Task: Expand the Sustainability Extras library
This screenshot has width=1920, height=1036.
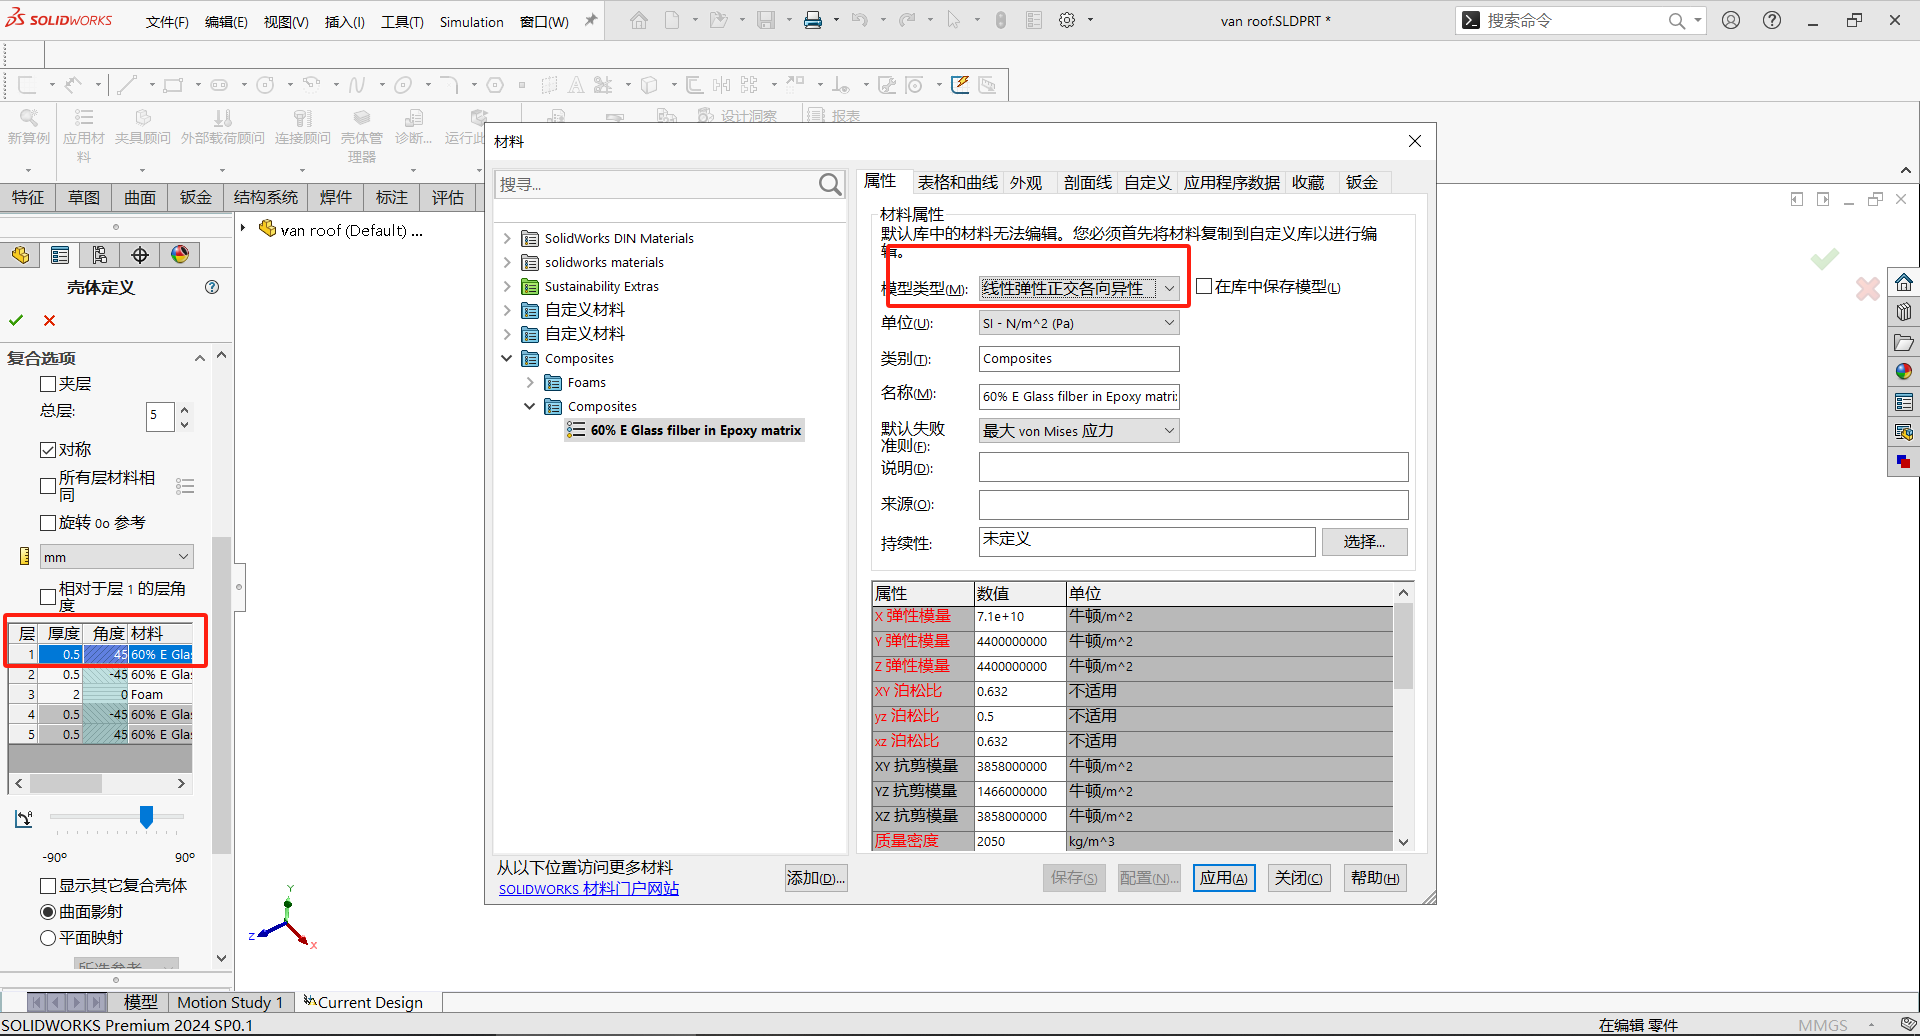Action: coord(507,286)
